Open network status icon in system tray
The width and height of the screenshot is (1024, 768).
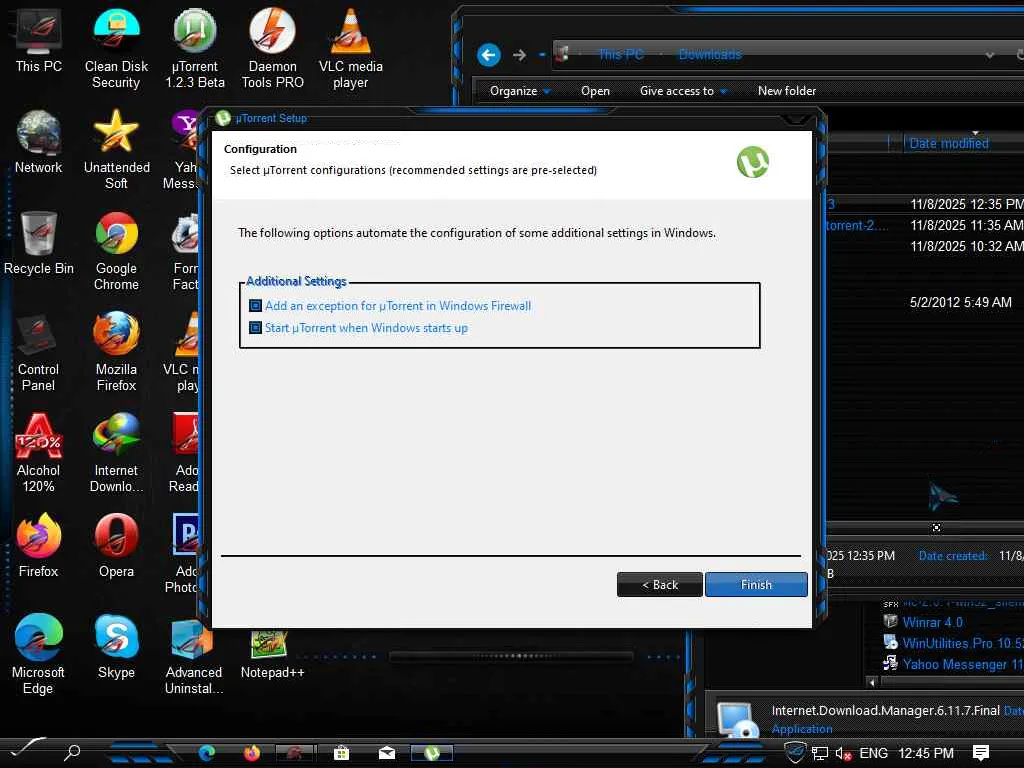point(820,754)
